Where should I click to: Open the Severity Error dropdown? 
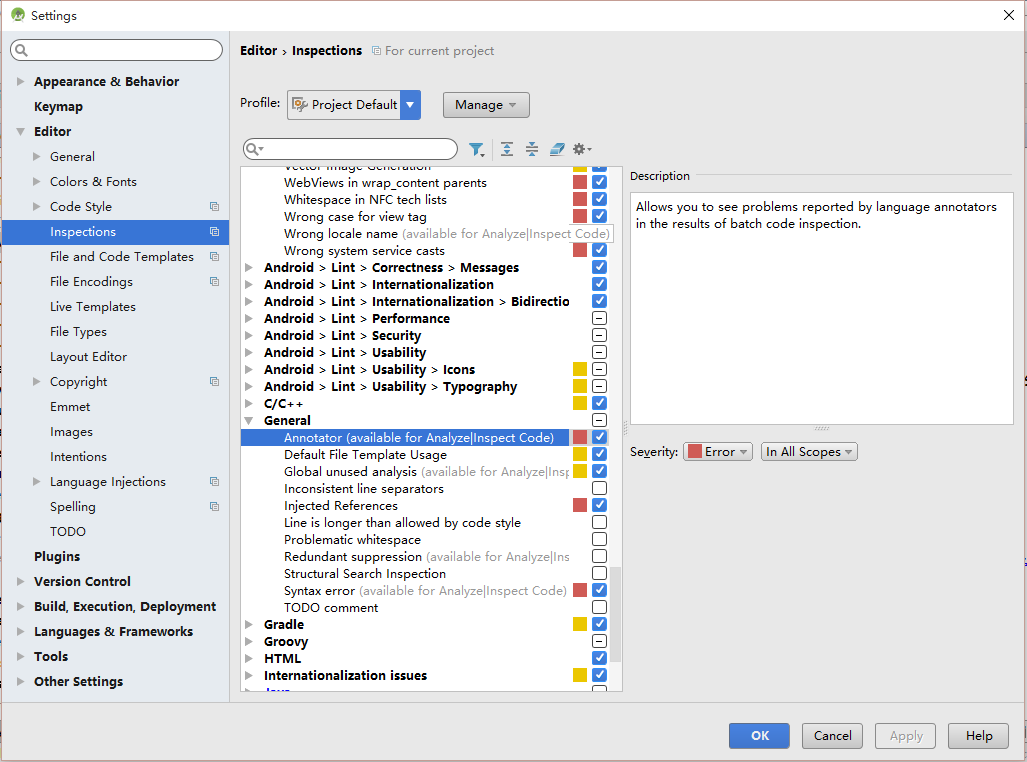coord(718,451)
